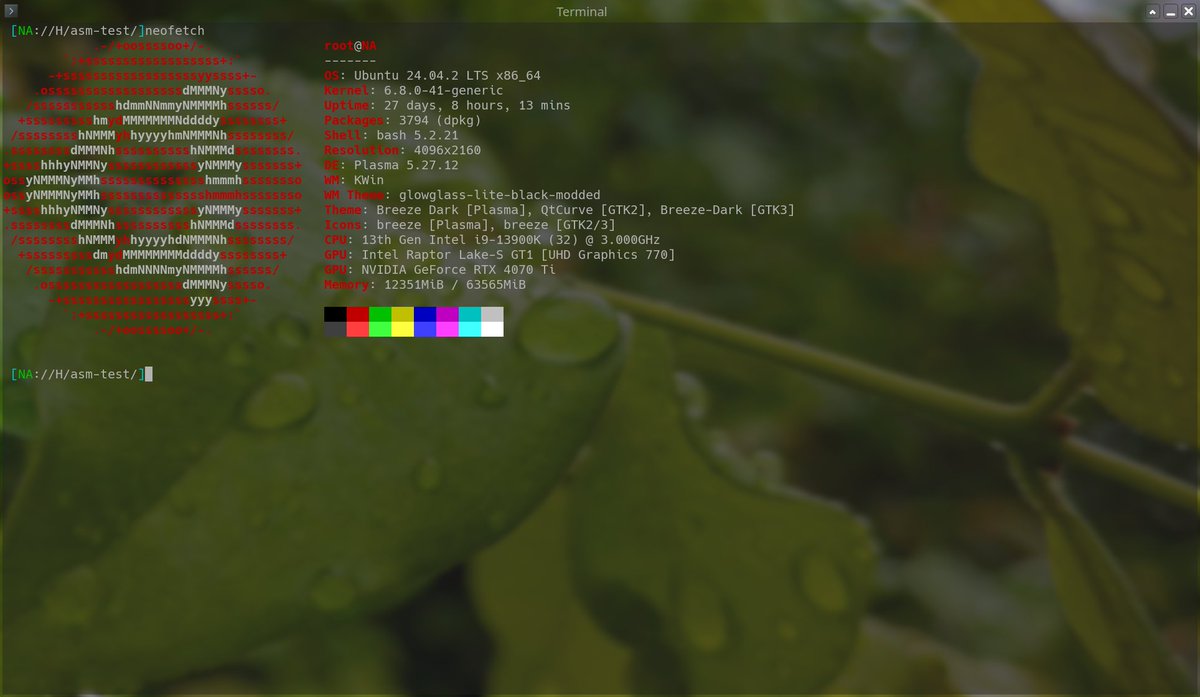Click the bright magenta palette block
1200x697 pixels.
[447, 329]
